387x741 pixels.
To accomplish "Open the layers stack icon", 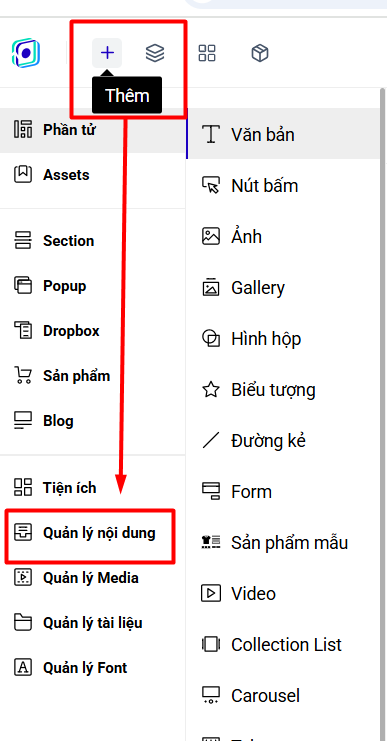I will (x=155, y=53).
